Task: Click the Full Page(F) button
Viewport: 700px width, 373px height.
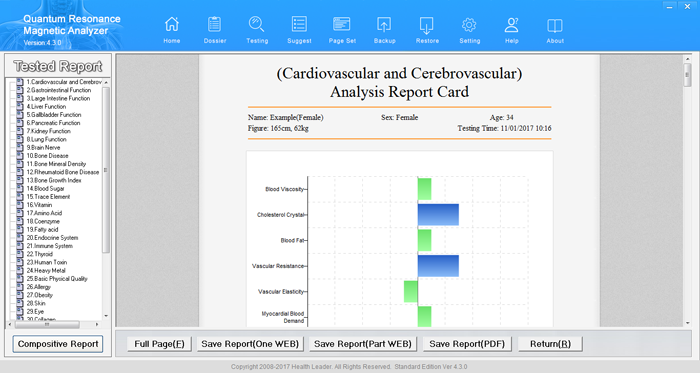Action: 159,344
